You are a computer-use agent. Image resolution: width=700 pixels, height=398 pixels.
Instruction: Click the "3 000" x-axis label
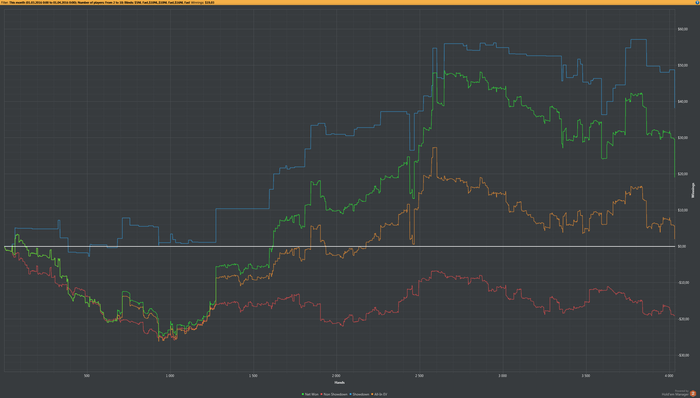tap(502, 376)
